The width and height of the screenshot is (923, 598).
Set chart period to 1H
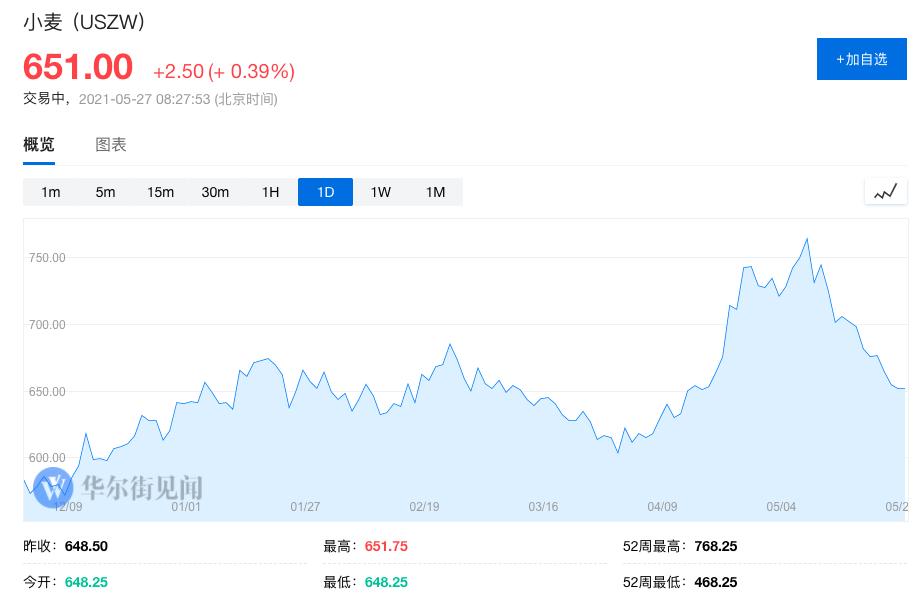270,192
